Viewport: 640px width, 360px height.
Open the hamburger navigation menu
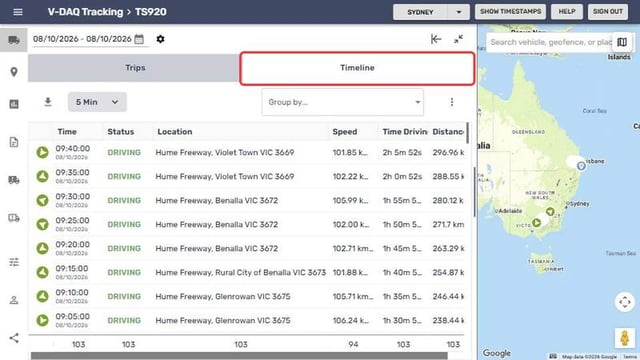tap(18, 12)
